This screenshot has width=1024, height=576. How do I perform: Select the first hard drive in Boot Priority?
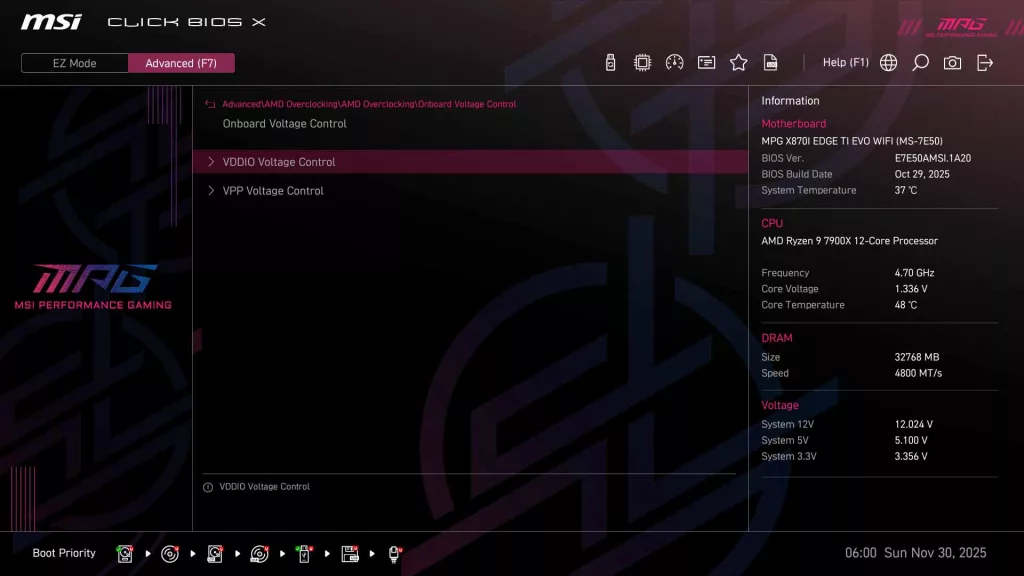pyautogui.click(x=124, y=552)
